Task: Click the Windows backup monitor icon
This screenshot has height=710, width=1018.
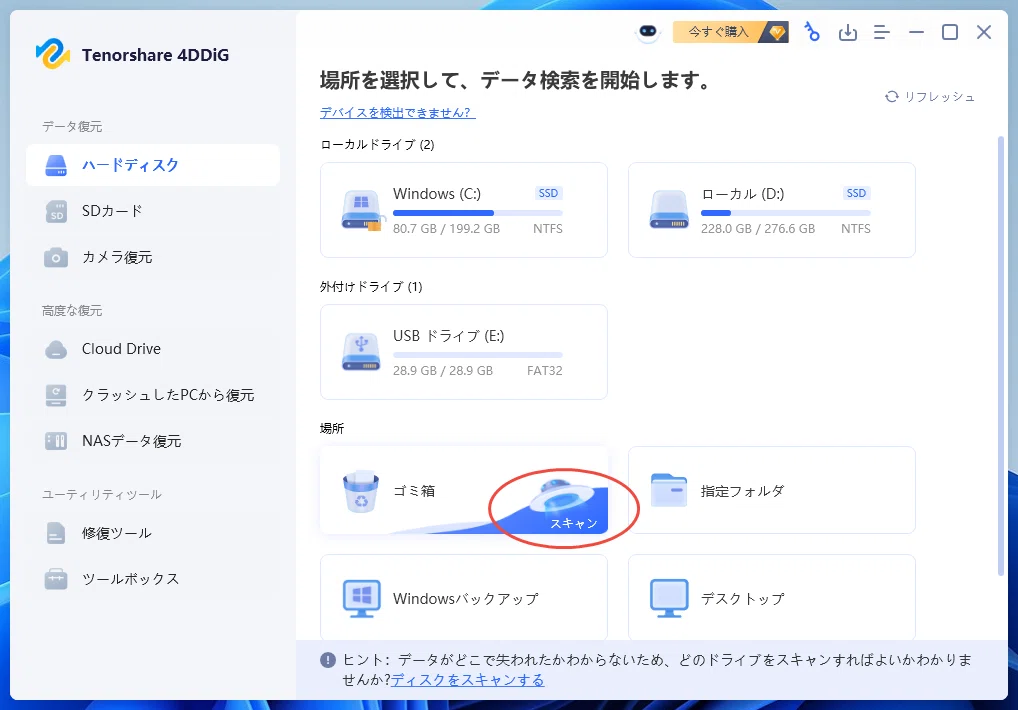Action: click(362, 598)
